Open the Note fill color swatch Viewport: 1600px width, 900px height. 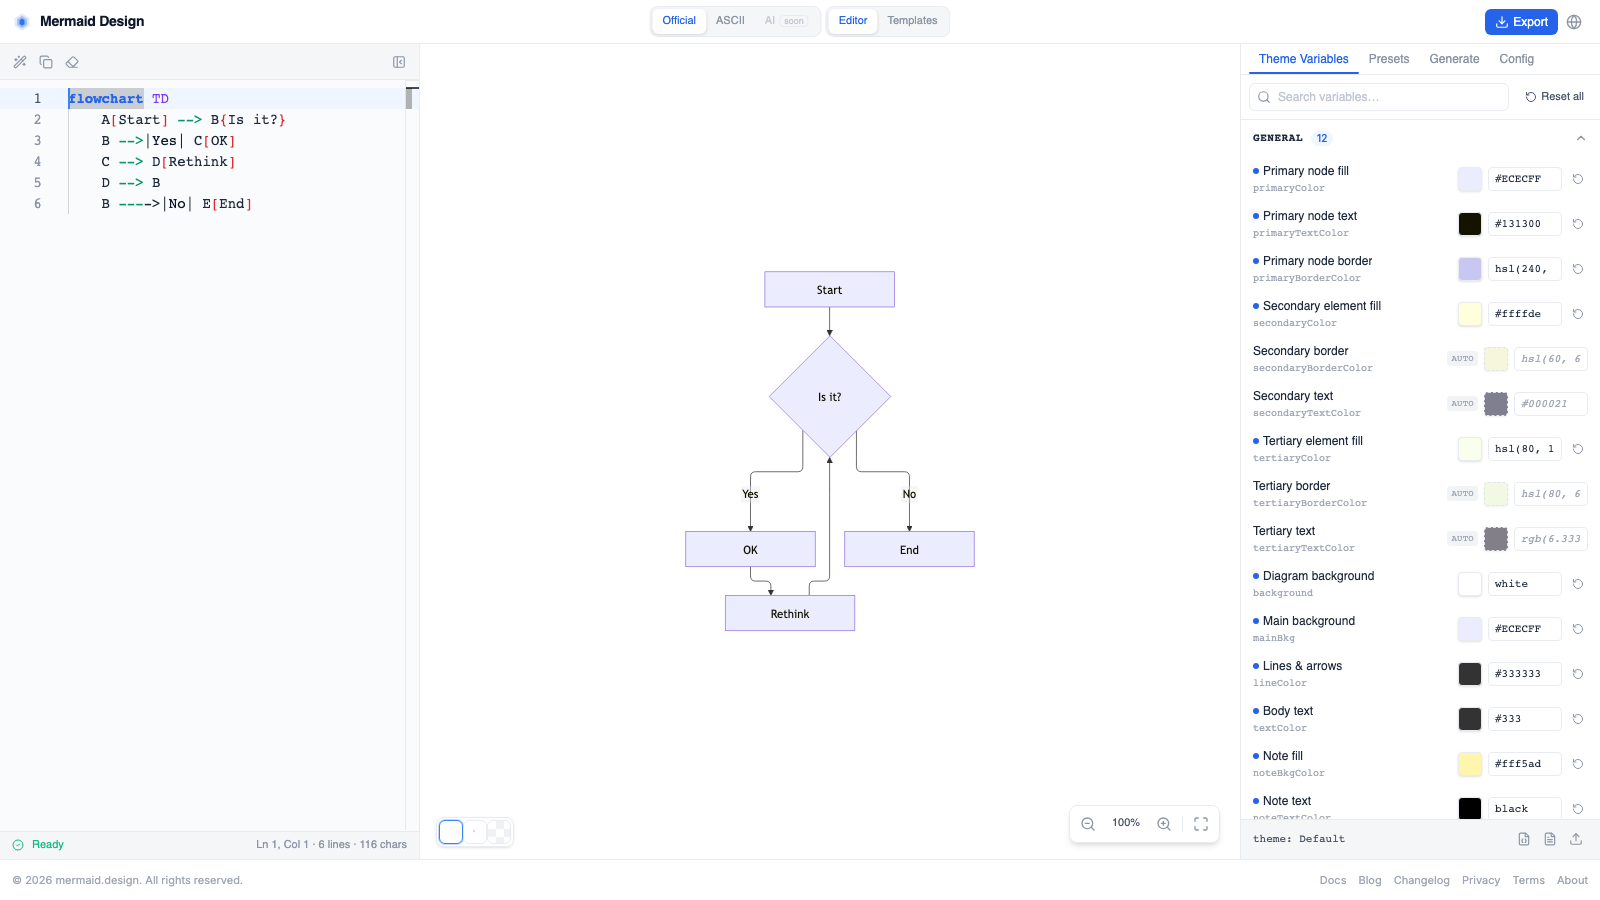[1470, 764]
